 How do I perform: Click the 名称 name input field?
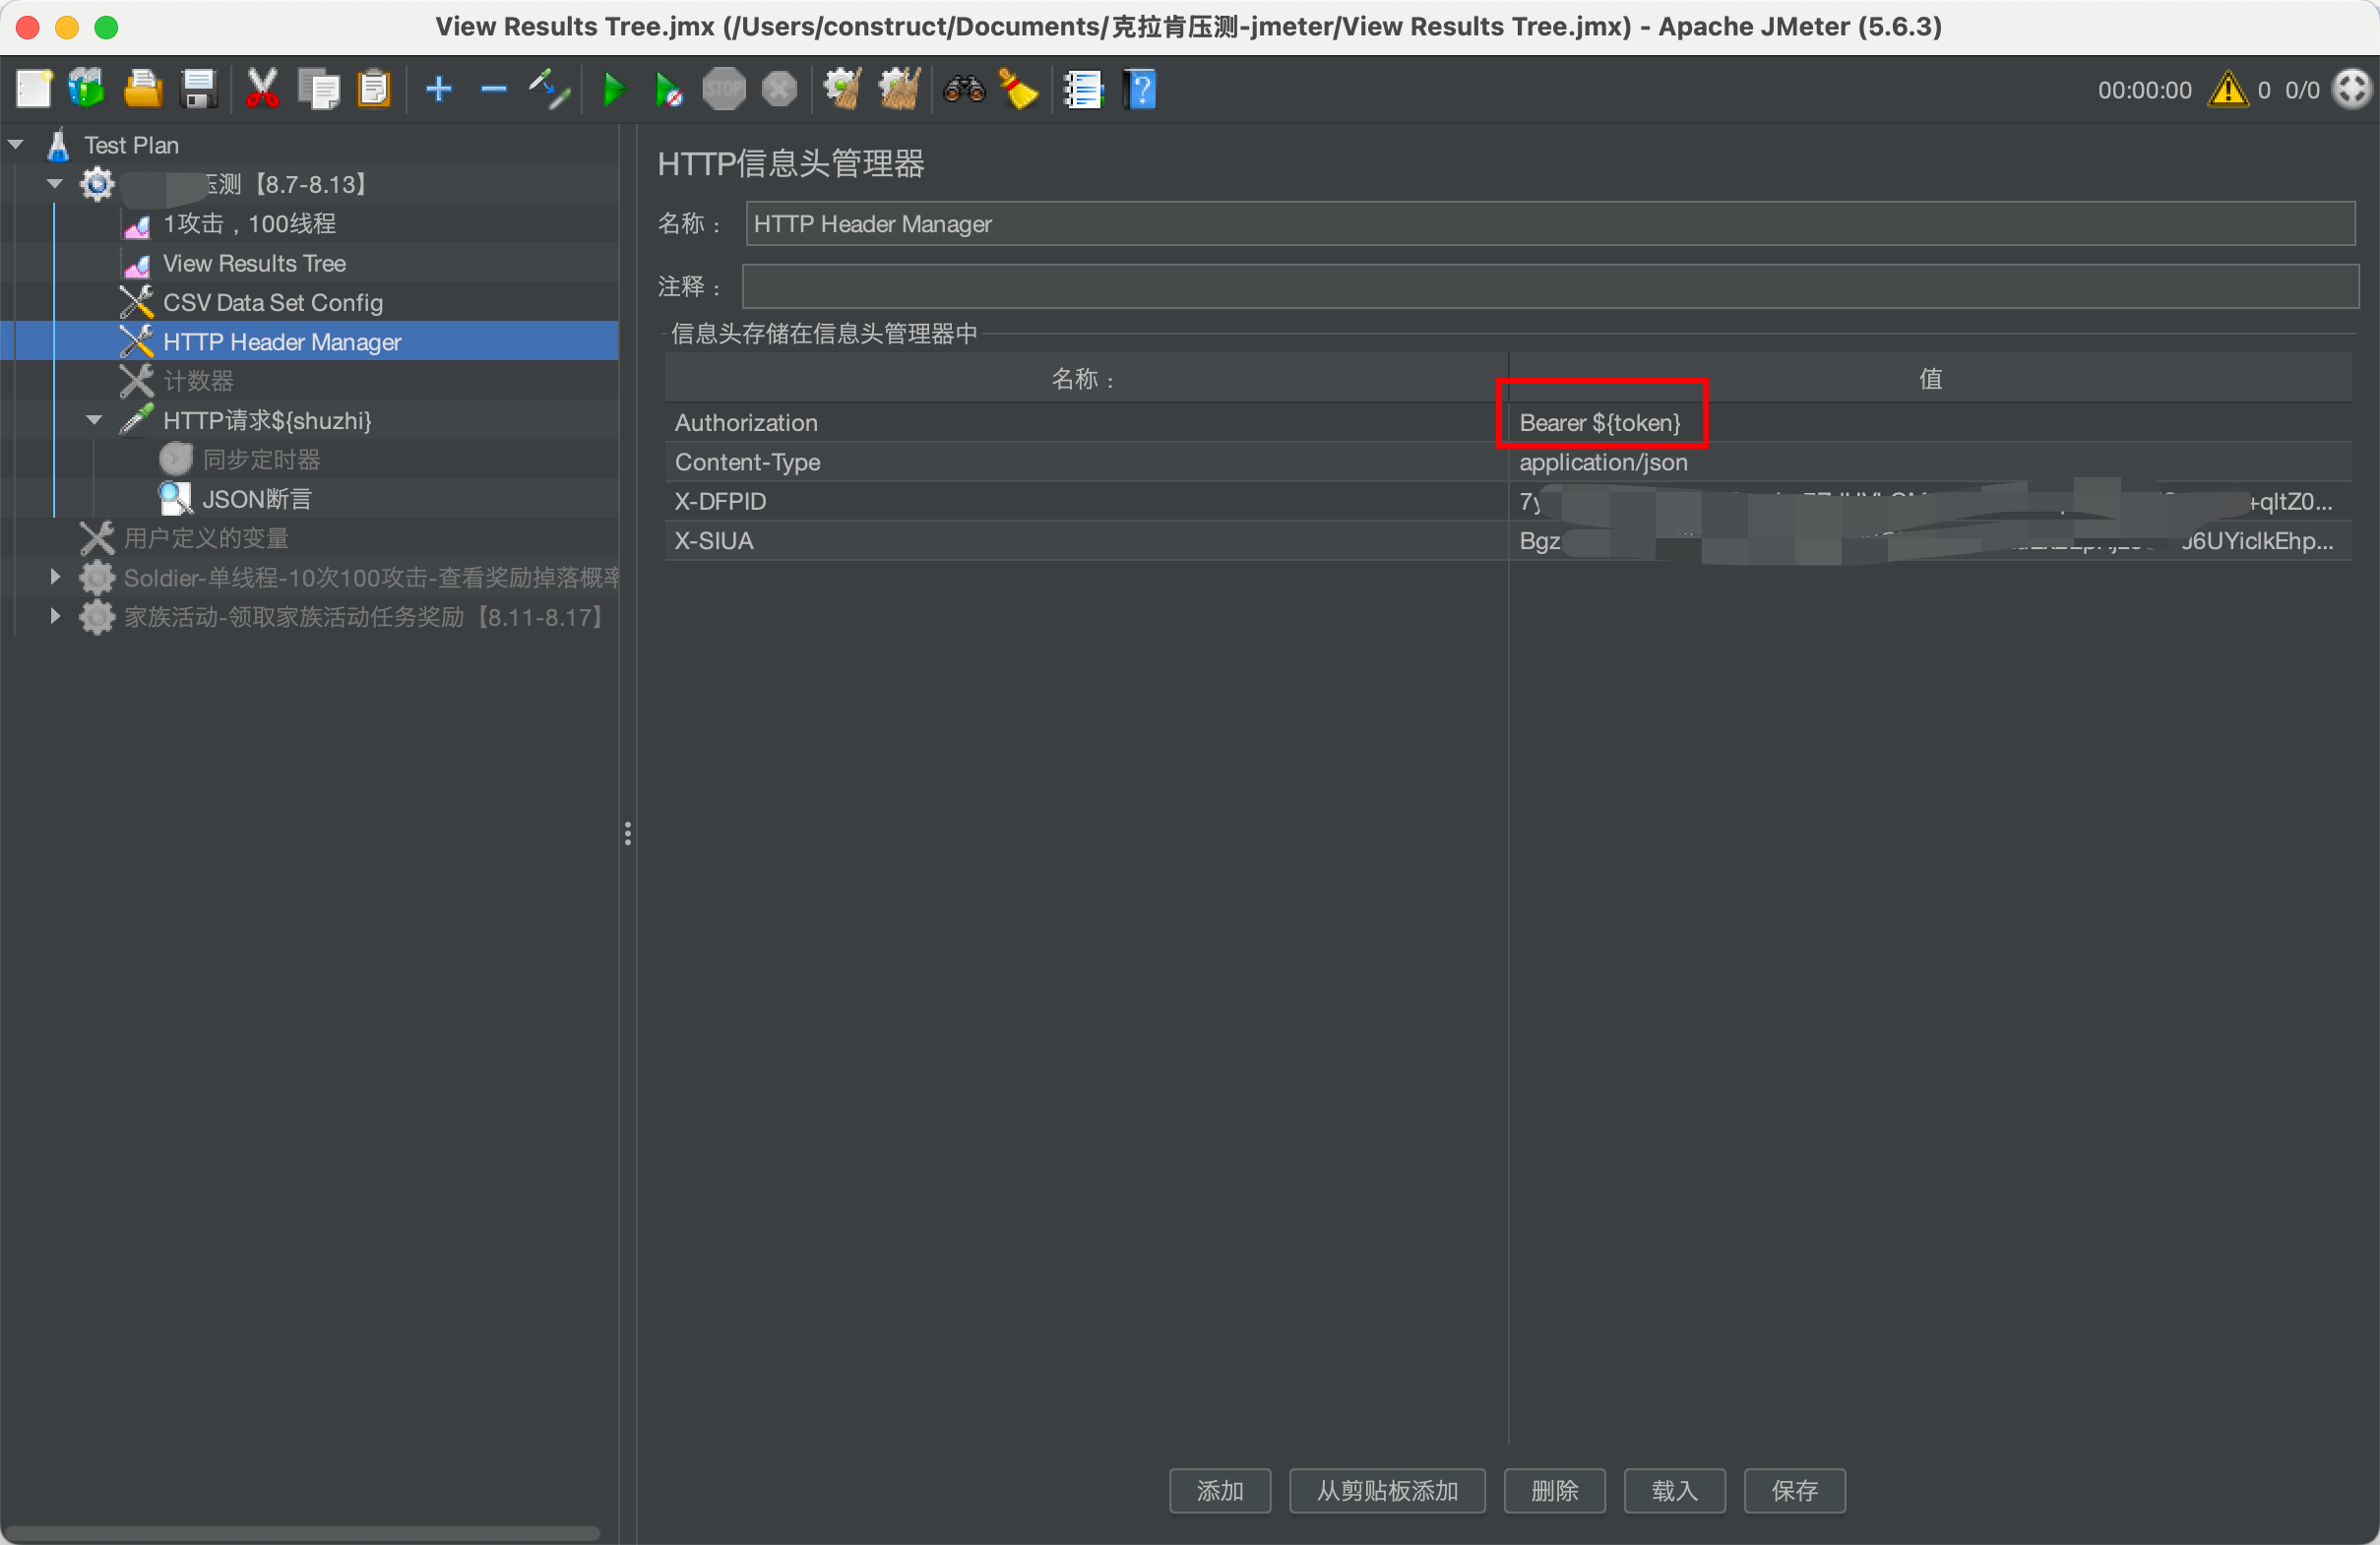click(x=1550, y=224)
